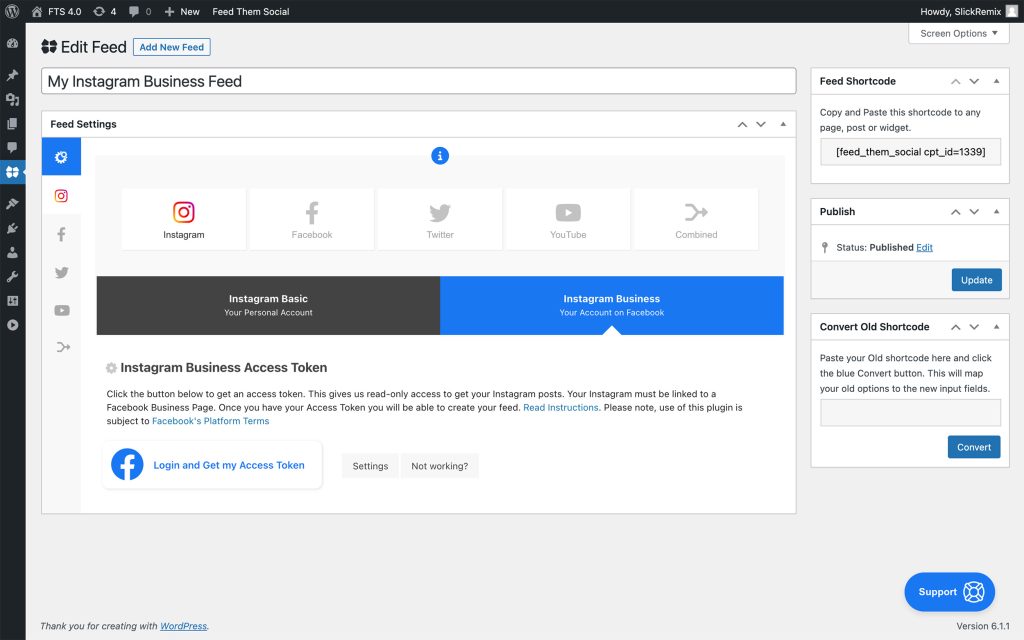Open Comments from the admin sidebar
This screenshot has width=1024, height=640.
coord(12,148)
